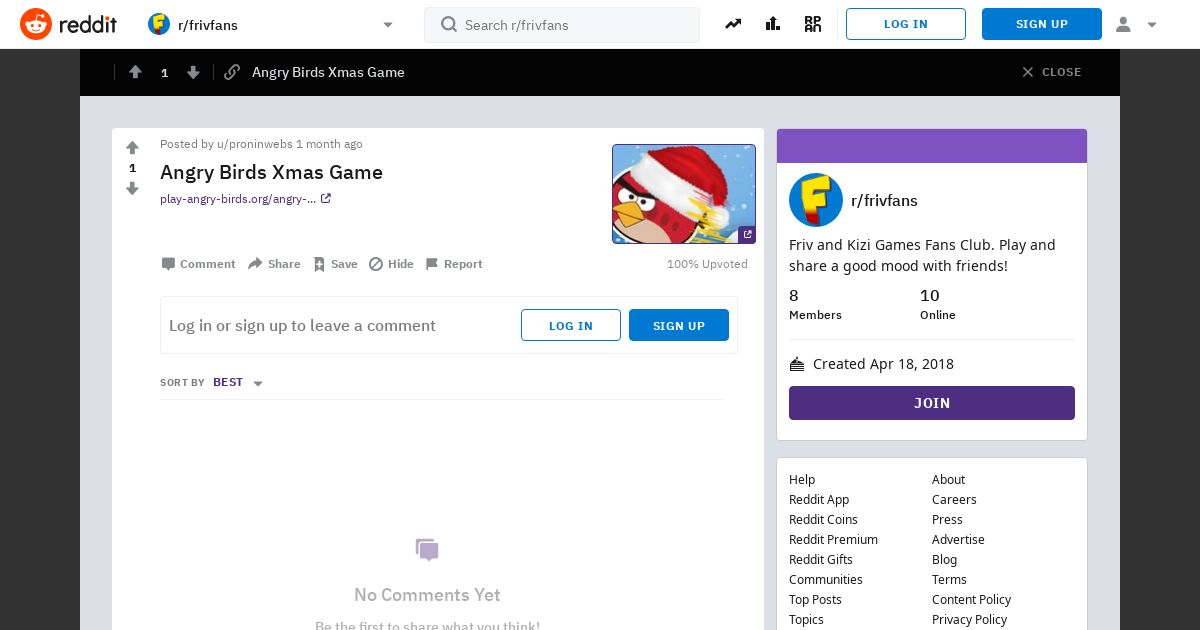Screen dimensions: 1200x630
Task: Report the post
Action: click(x=454, y=264)
